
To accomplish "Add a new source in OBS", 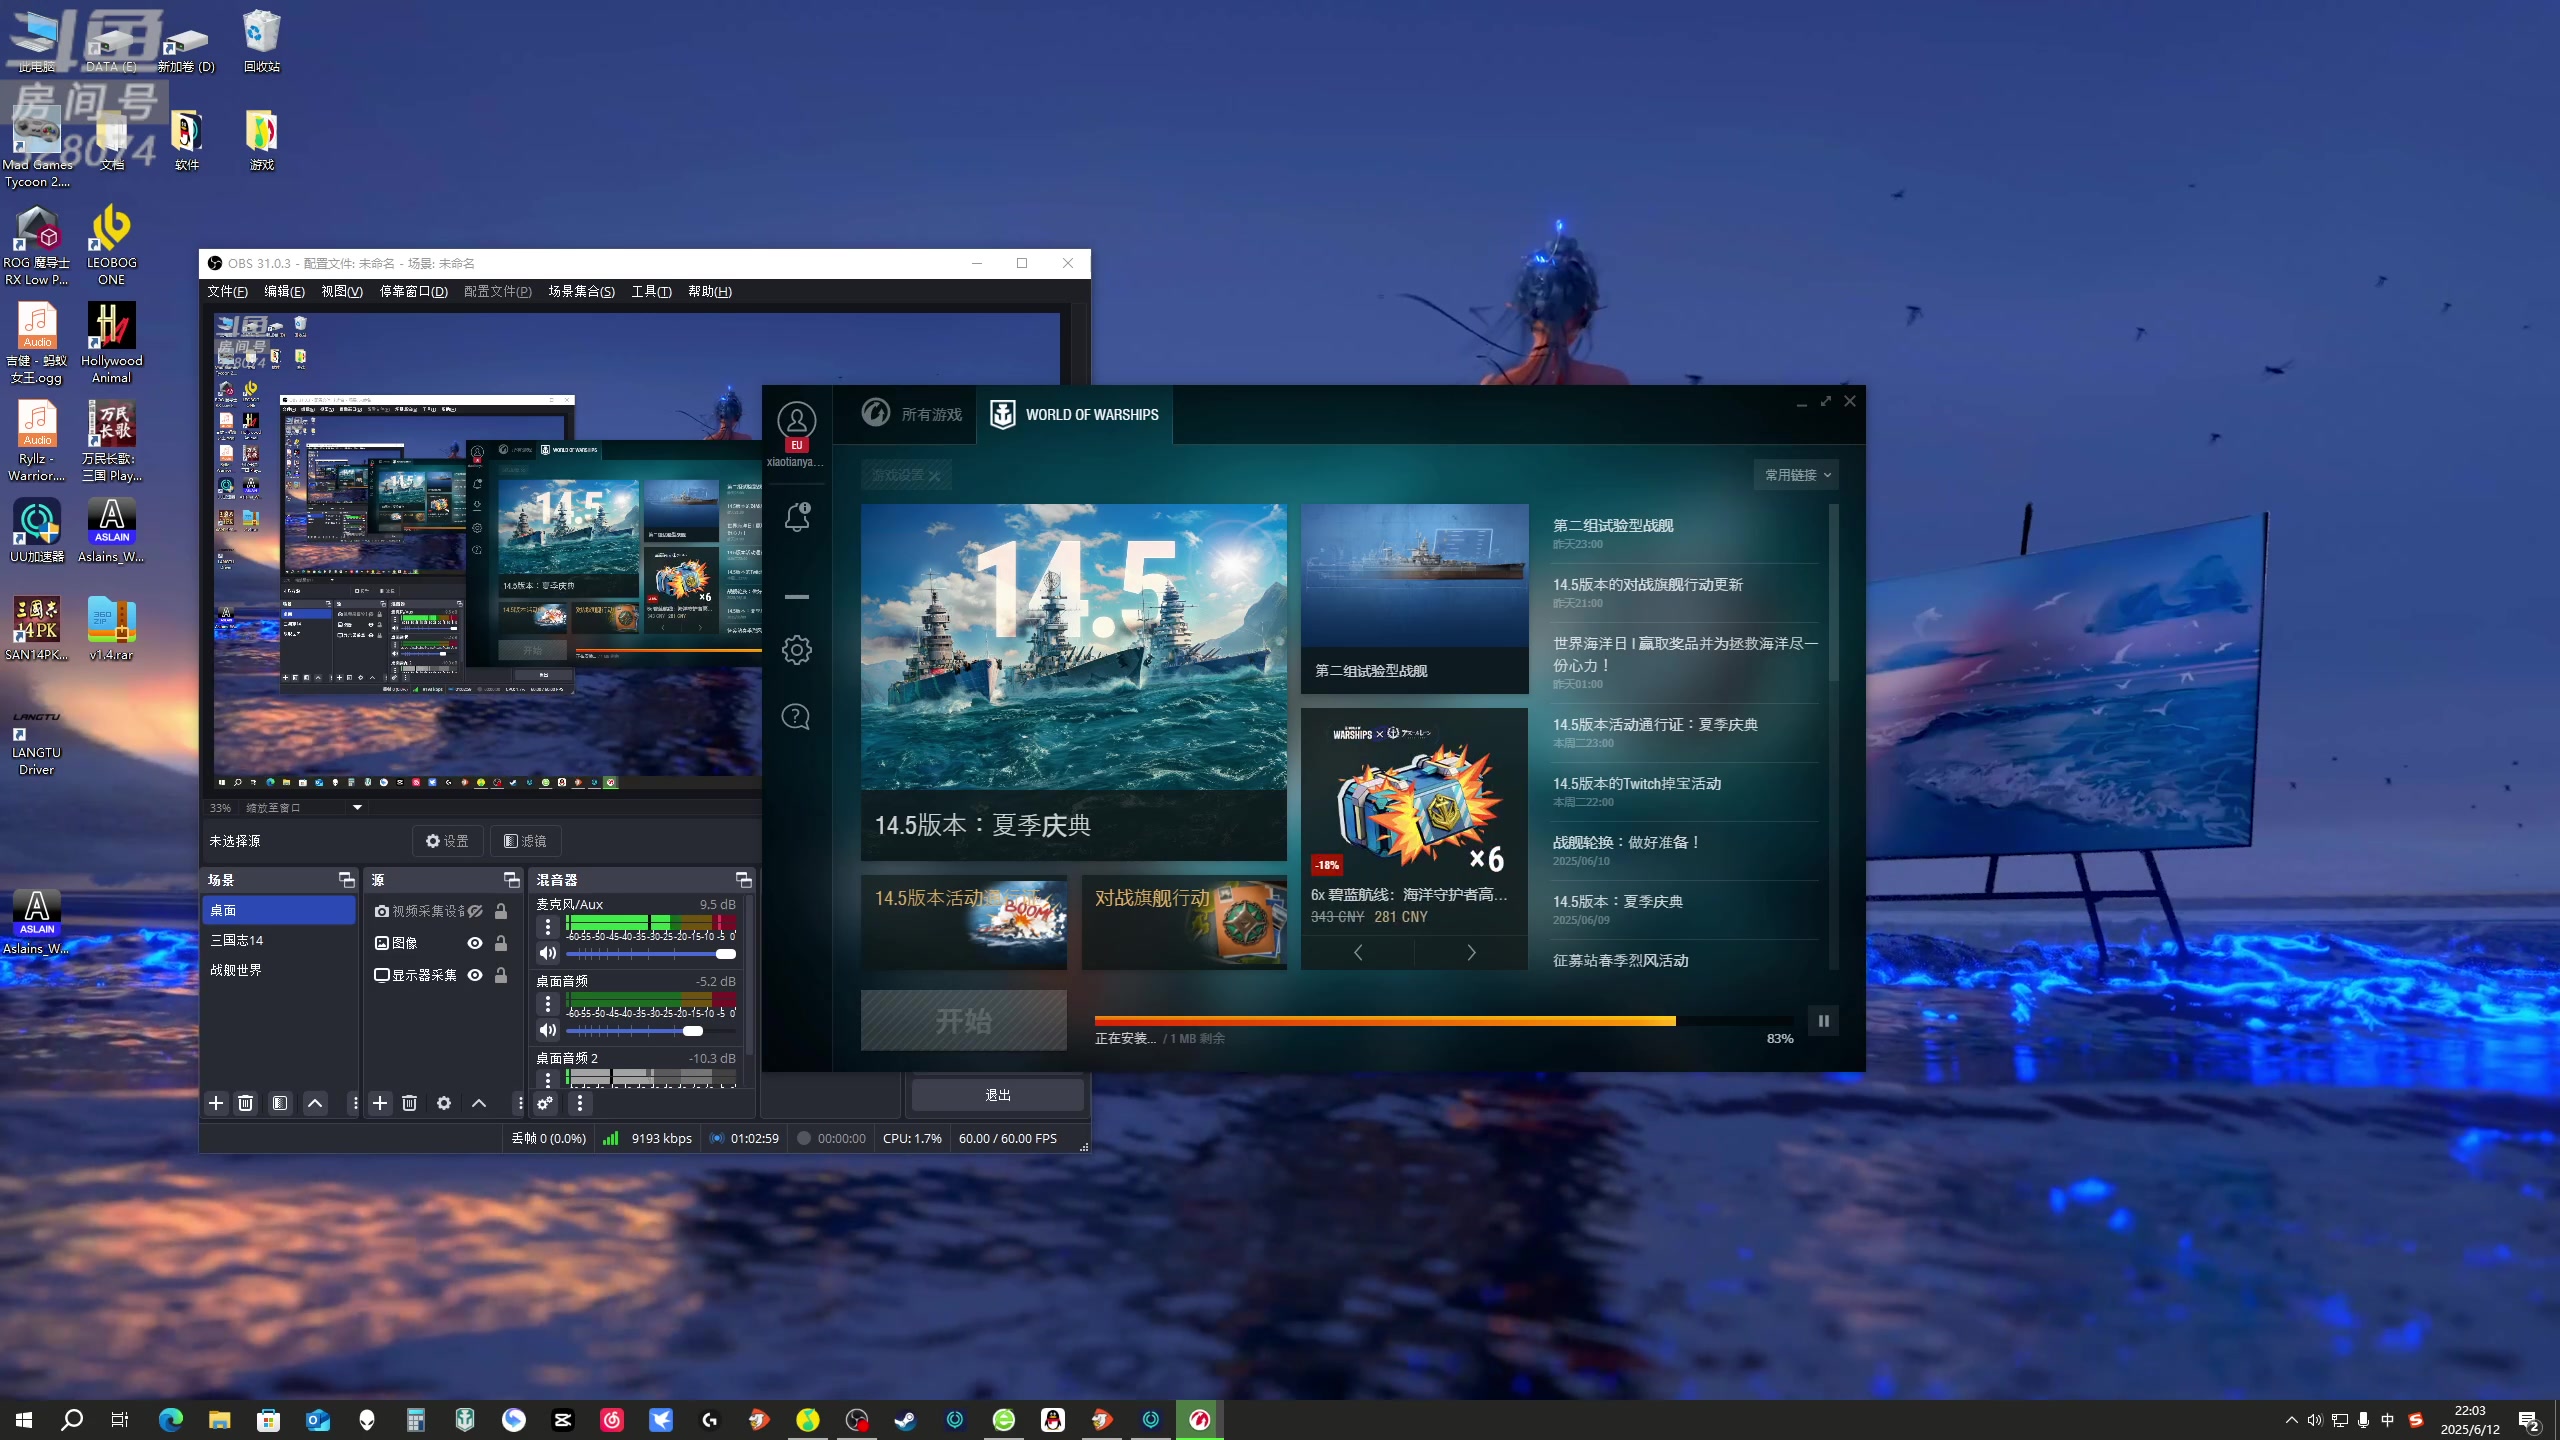I will (380, 1103).
